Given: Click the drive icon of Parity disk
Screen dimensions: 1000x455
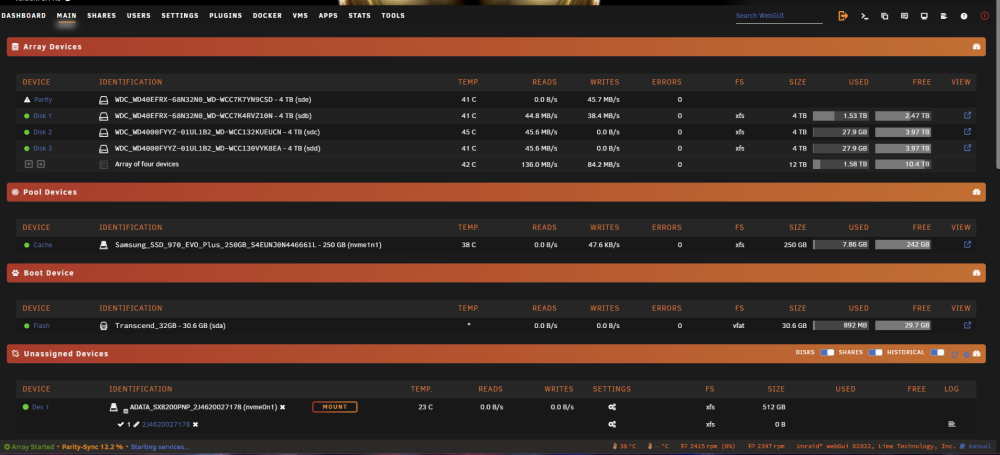Looking at the screenshot, I should click(x=103, y=100).
